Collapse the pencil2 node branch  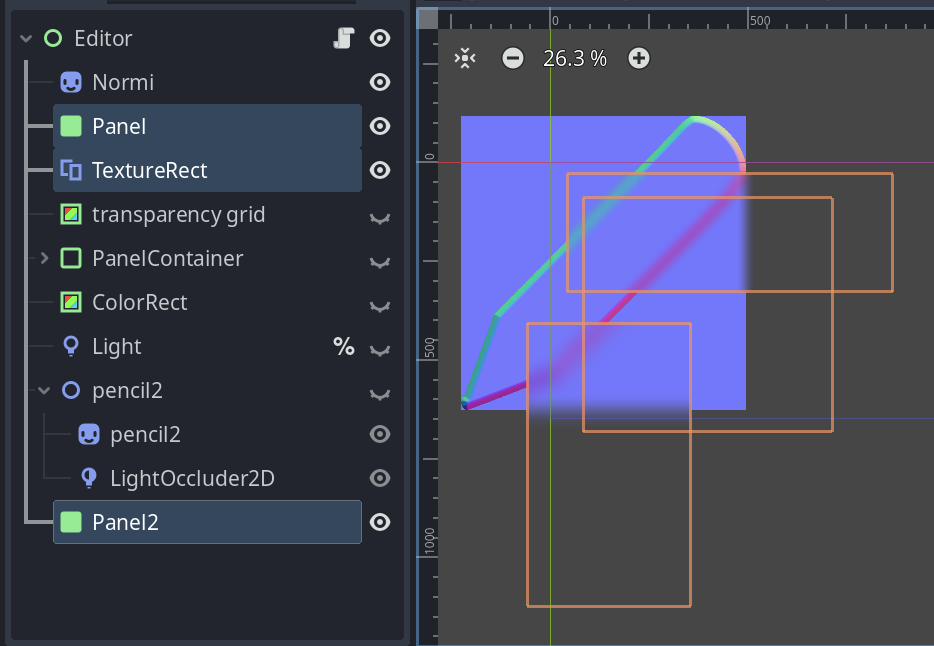coord(42,390)
